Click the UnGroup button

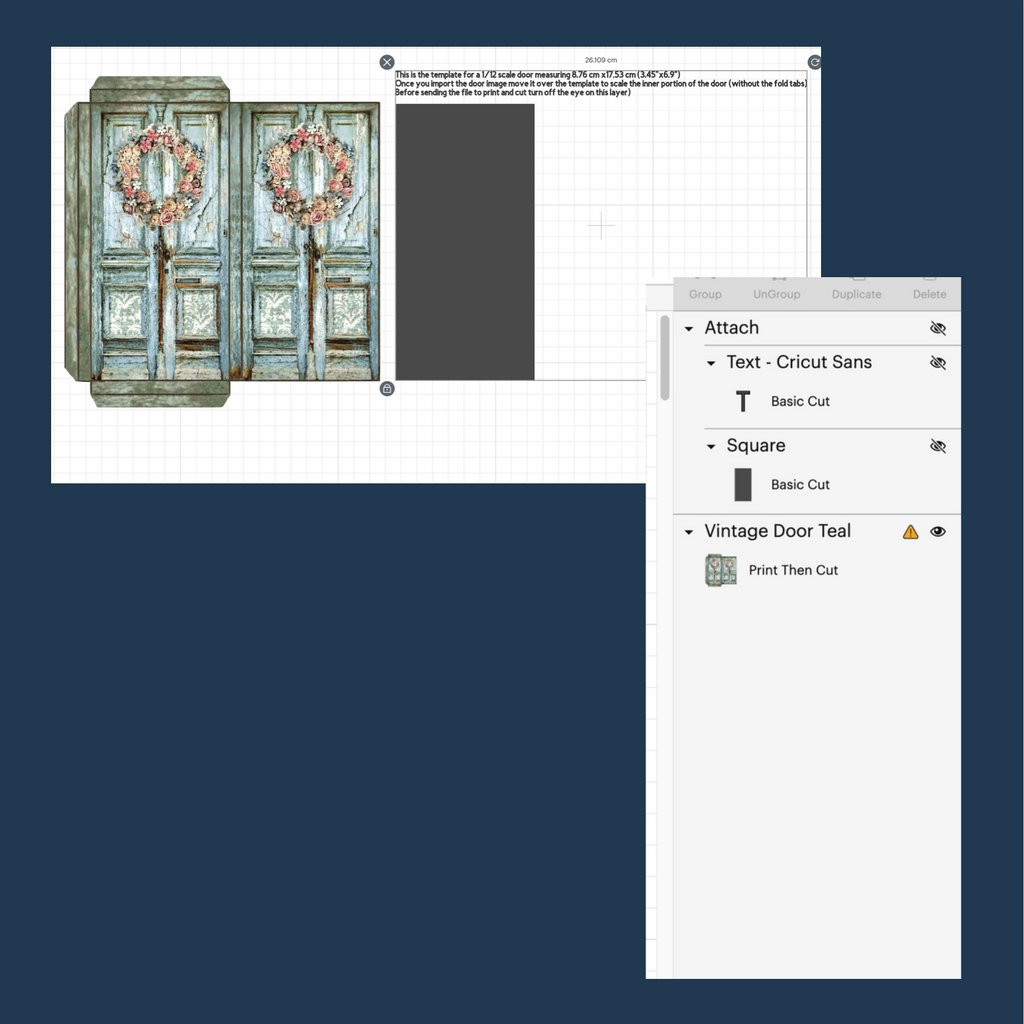(776, 294)
